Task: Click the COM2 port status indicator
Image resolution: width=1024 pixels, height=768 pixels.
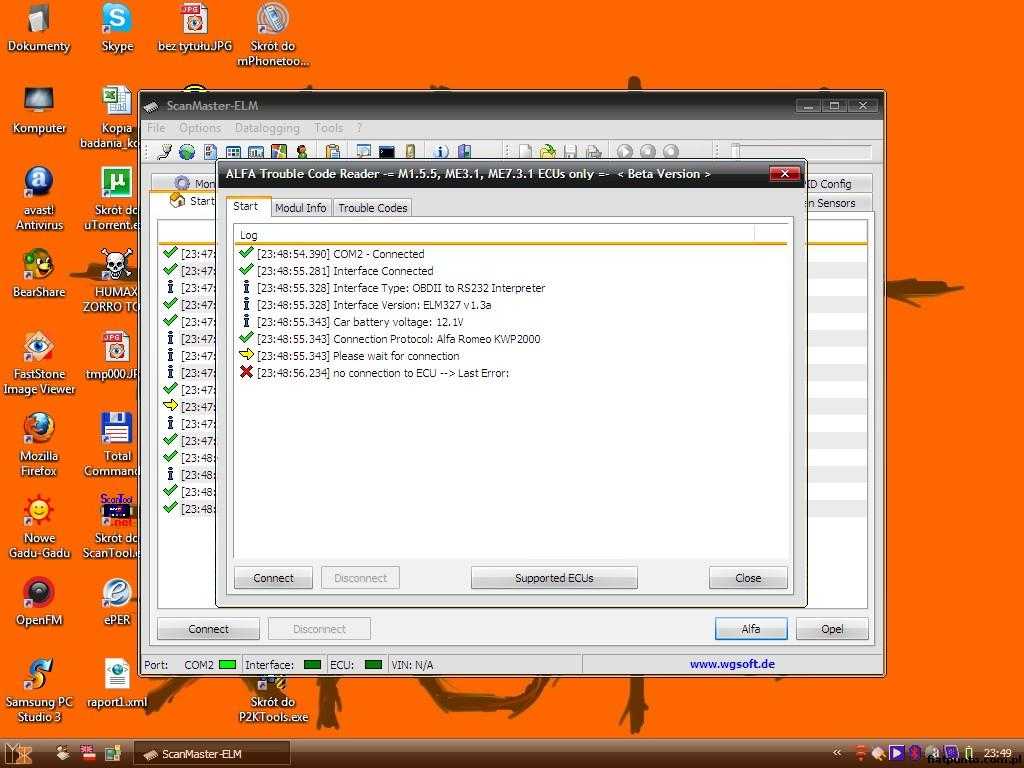Action: [x=227, y=665]
